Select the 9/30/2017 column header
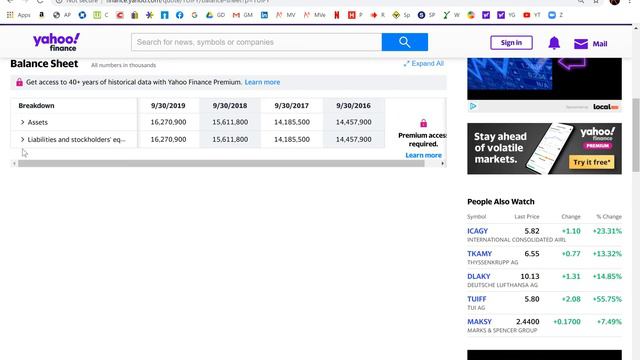The width and height of the screenshot is (640, 360). tap(291, 106)
